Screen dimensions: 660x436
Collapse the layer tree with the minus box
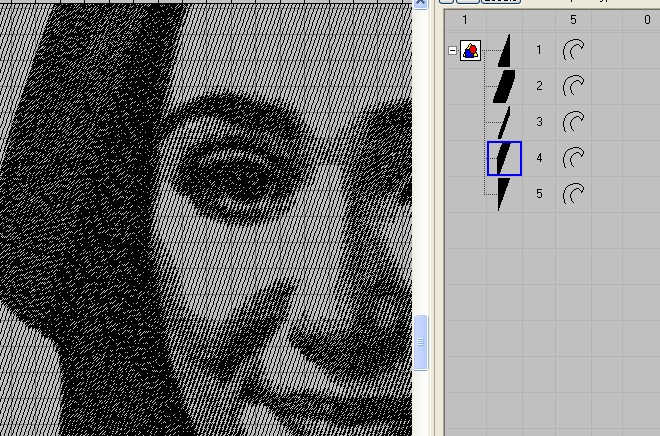(x=452, y=51)
